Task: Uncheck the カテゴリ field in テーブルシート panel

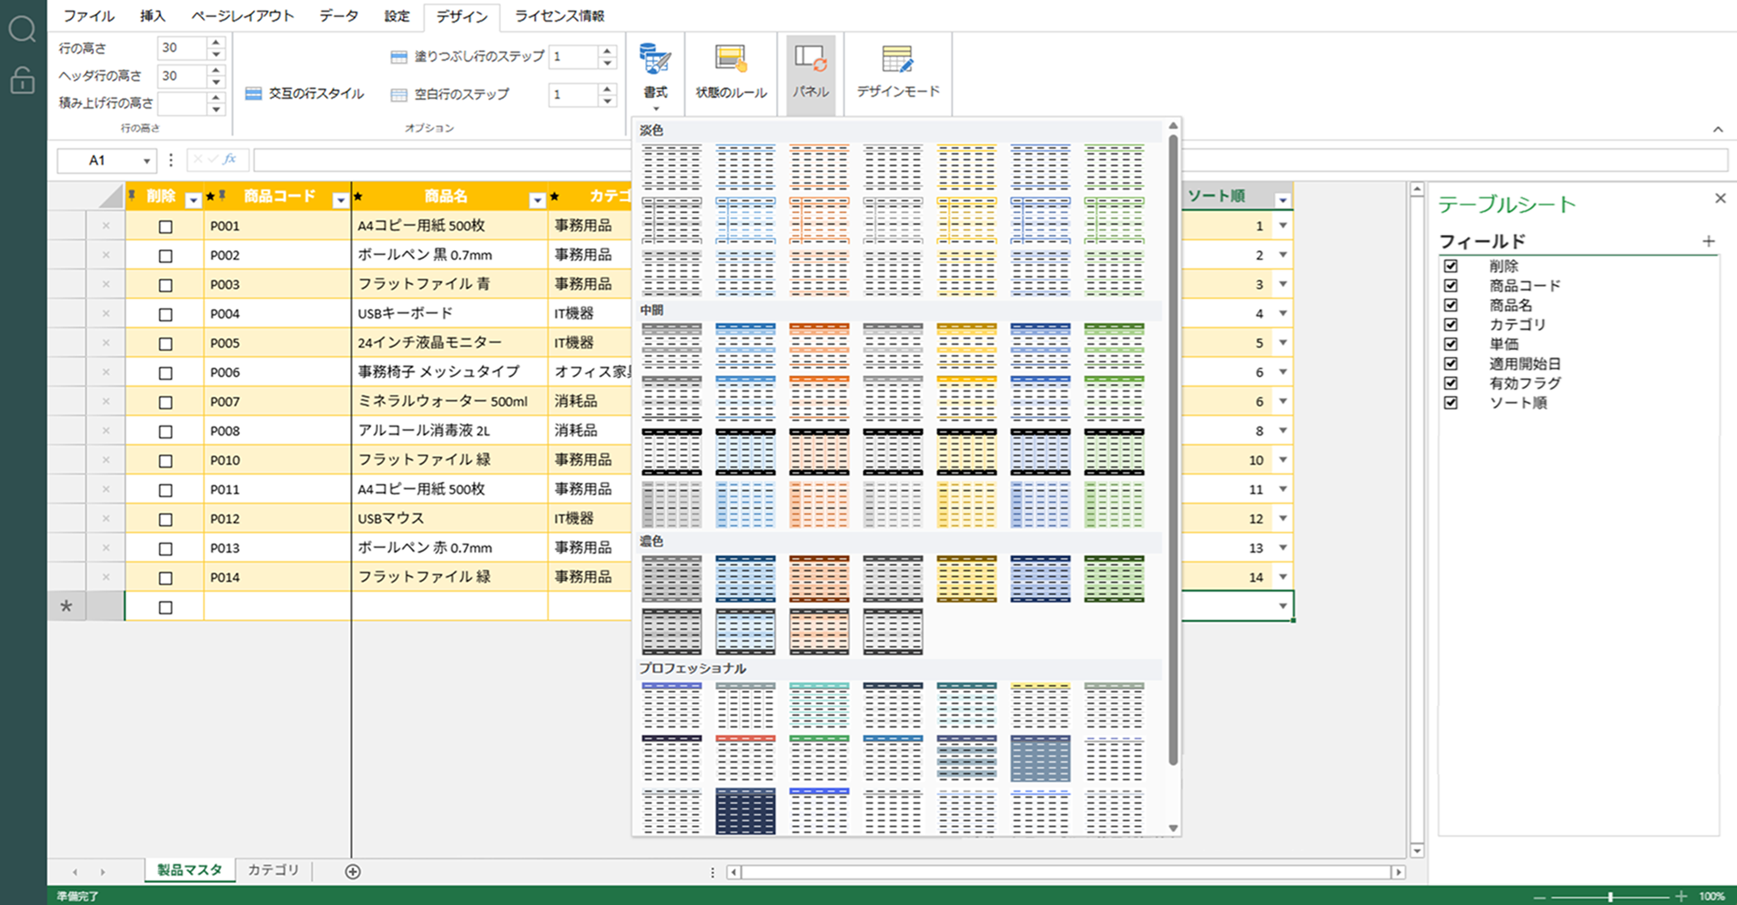Action: pyautogui.click(x=1450, y=324)
